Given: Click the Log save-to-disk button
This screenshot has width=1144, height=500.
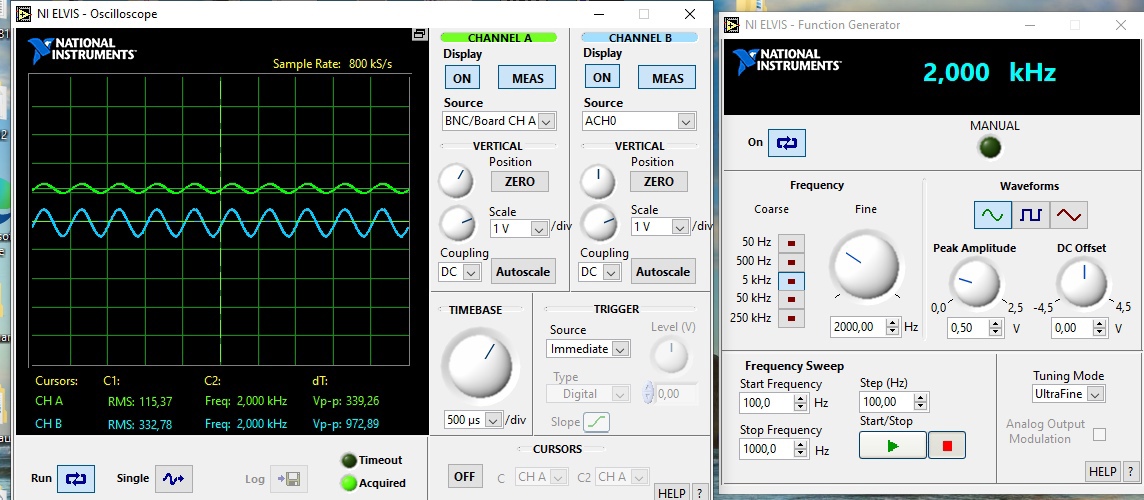Looking at the screenshot, I should [x=289, y=479].
